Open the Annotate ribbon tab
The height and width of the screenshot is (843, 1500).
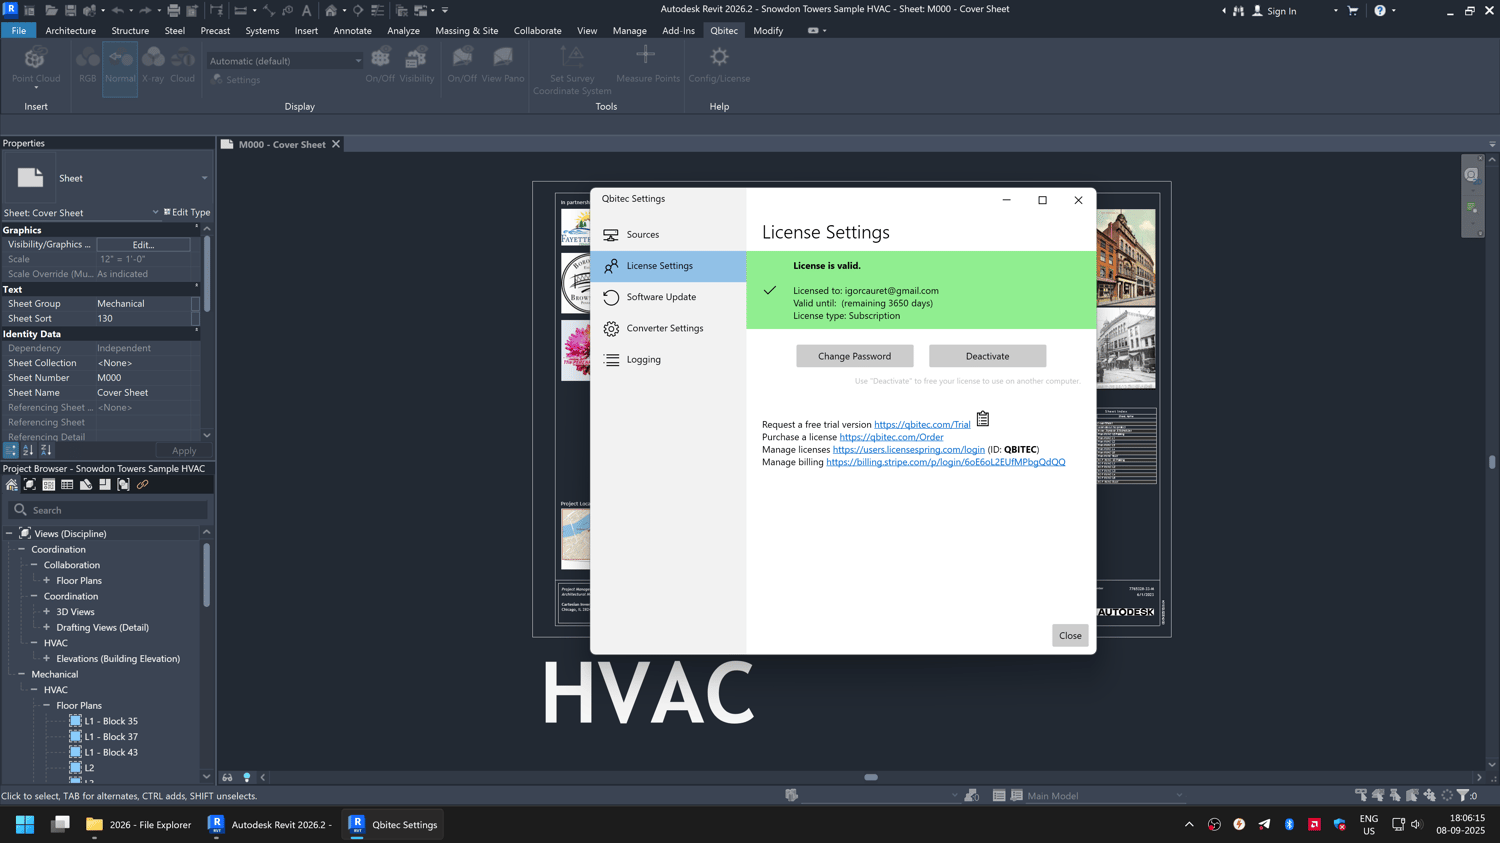352,31
